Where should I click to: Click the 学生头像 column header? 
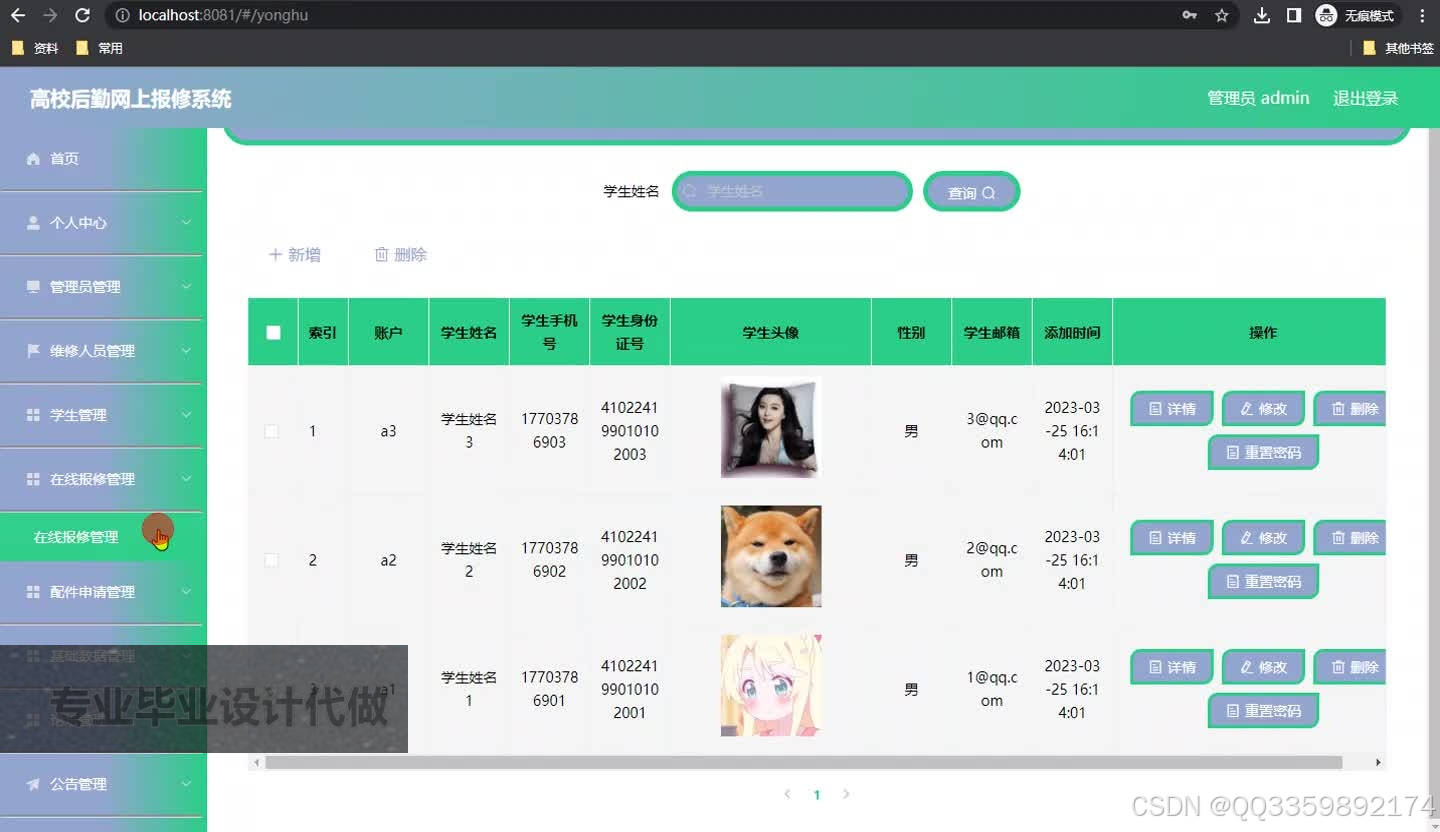tap(770, 332)
